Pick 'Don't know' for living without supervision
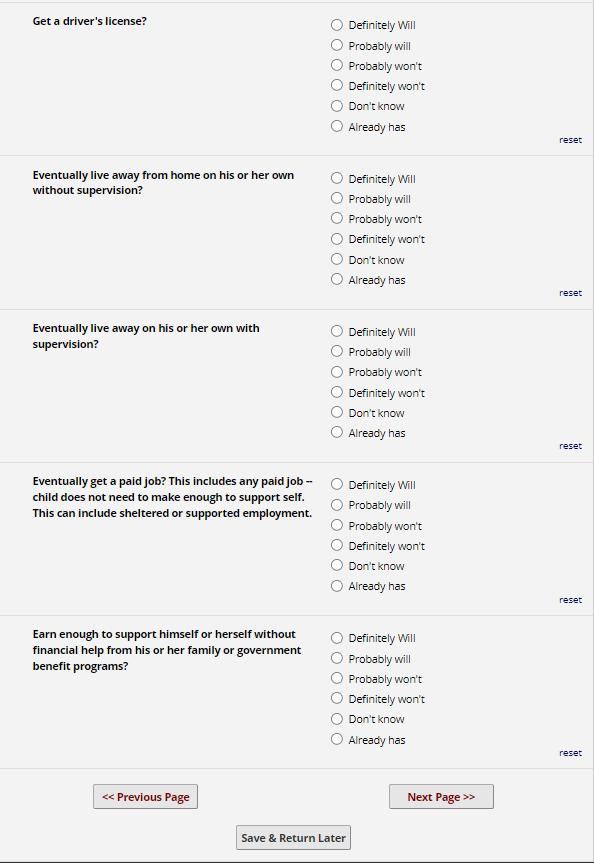The height and width of the screenshot is (863, 594). [x=337, y=259]
